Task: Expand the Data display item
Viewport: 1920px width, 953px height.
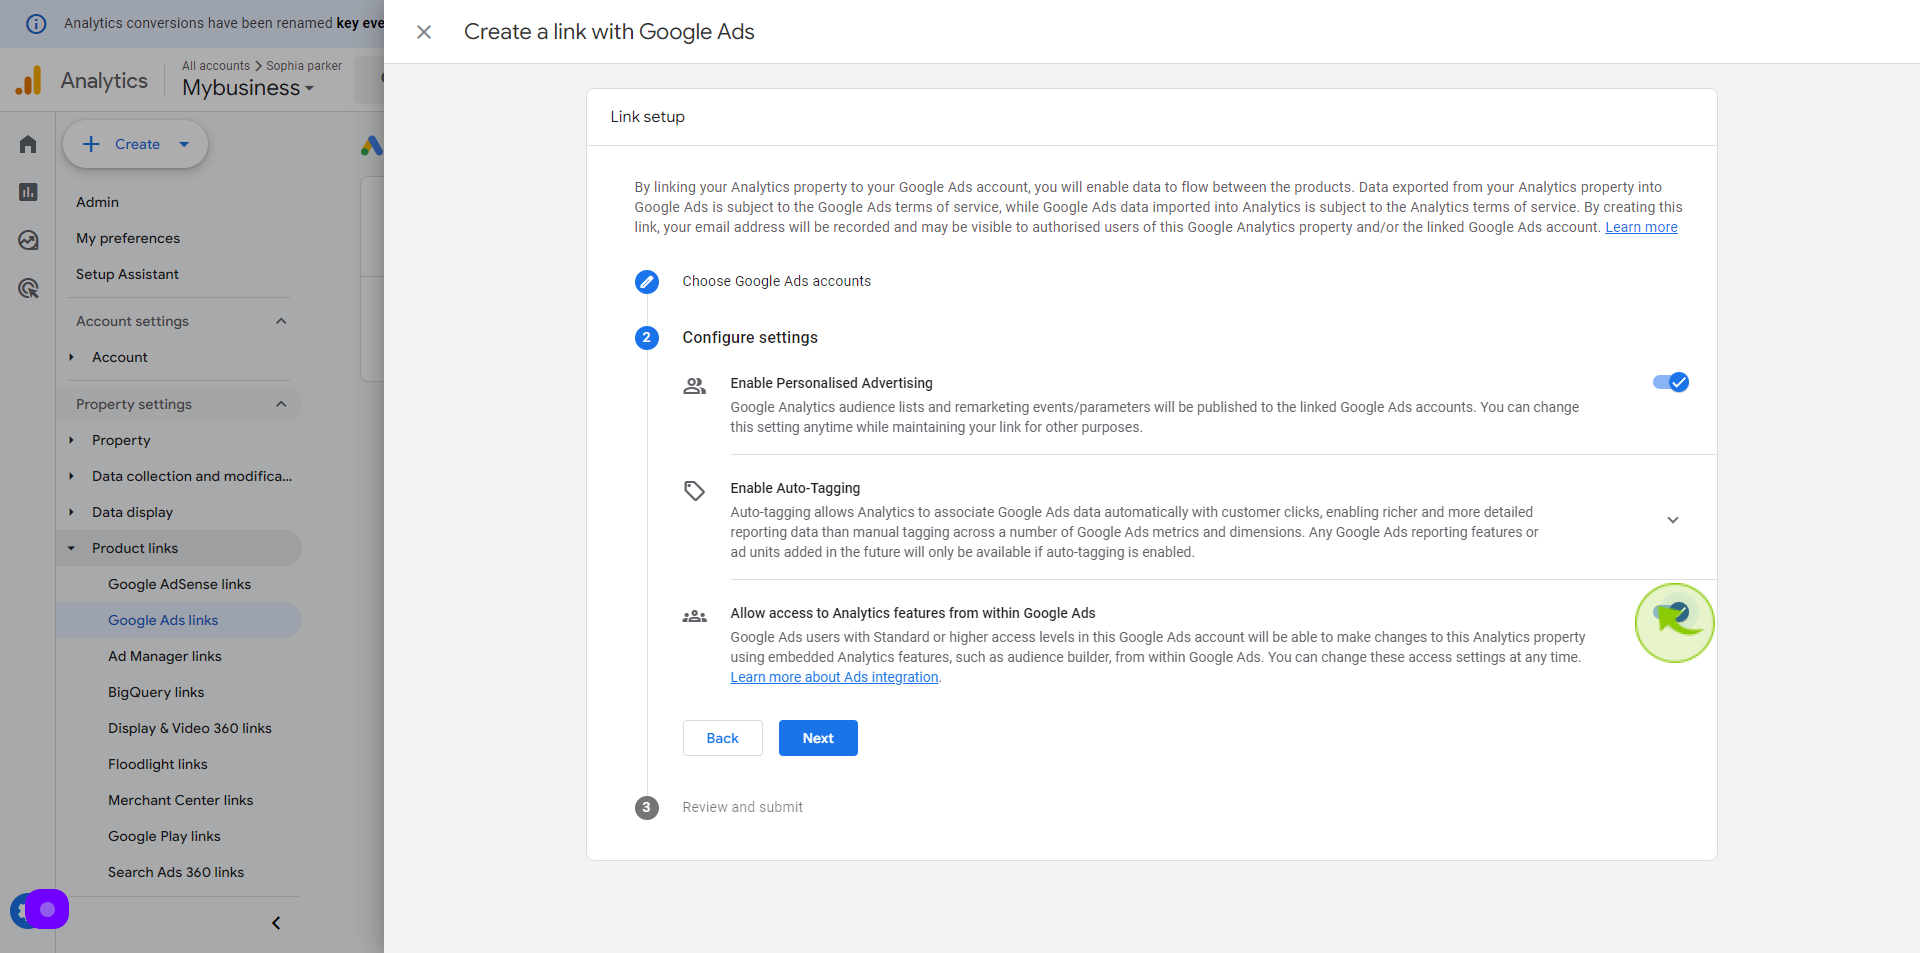Action: (71, 512)
